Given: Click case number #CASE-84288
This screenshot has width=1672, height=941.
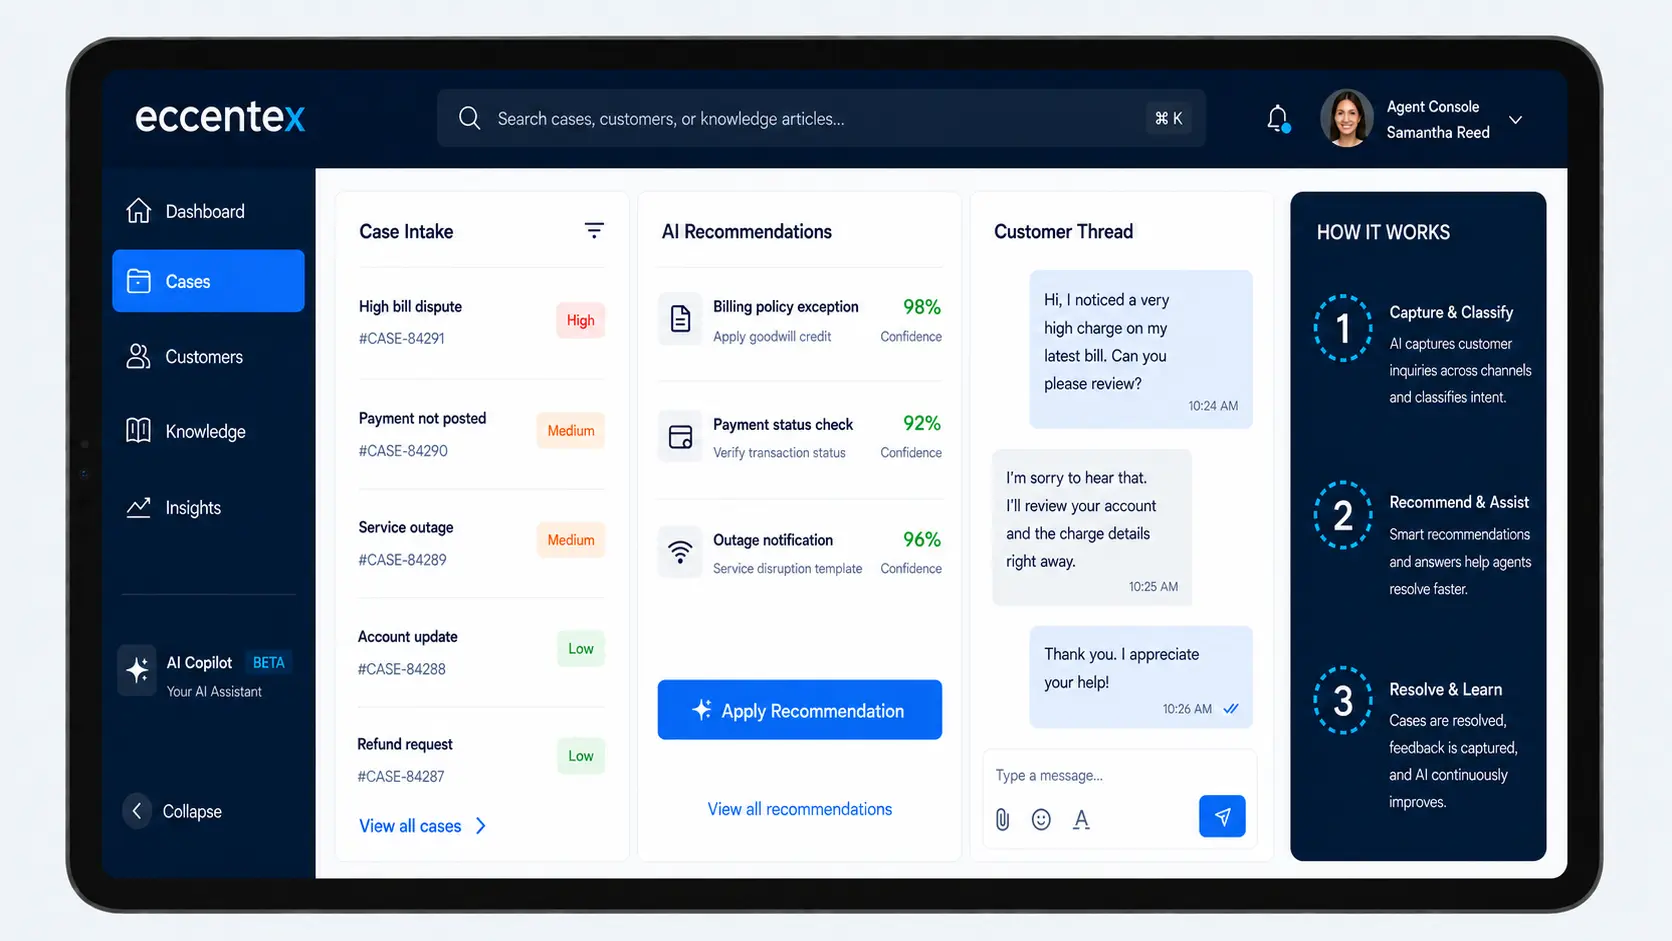Looking at the screenshot, I should [402, 669].
